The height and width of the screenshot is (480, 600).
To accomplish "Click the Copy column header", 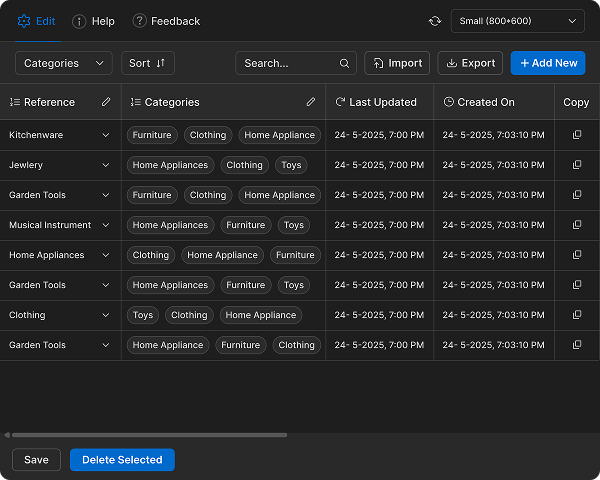I will pyautogui.click(x=576, y=102).
